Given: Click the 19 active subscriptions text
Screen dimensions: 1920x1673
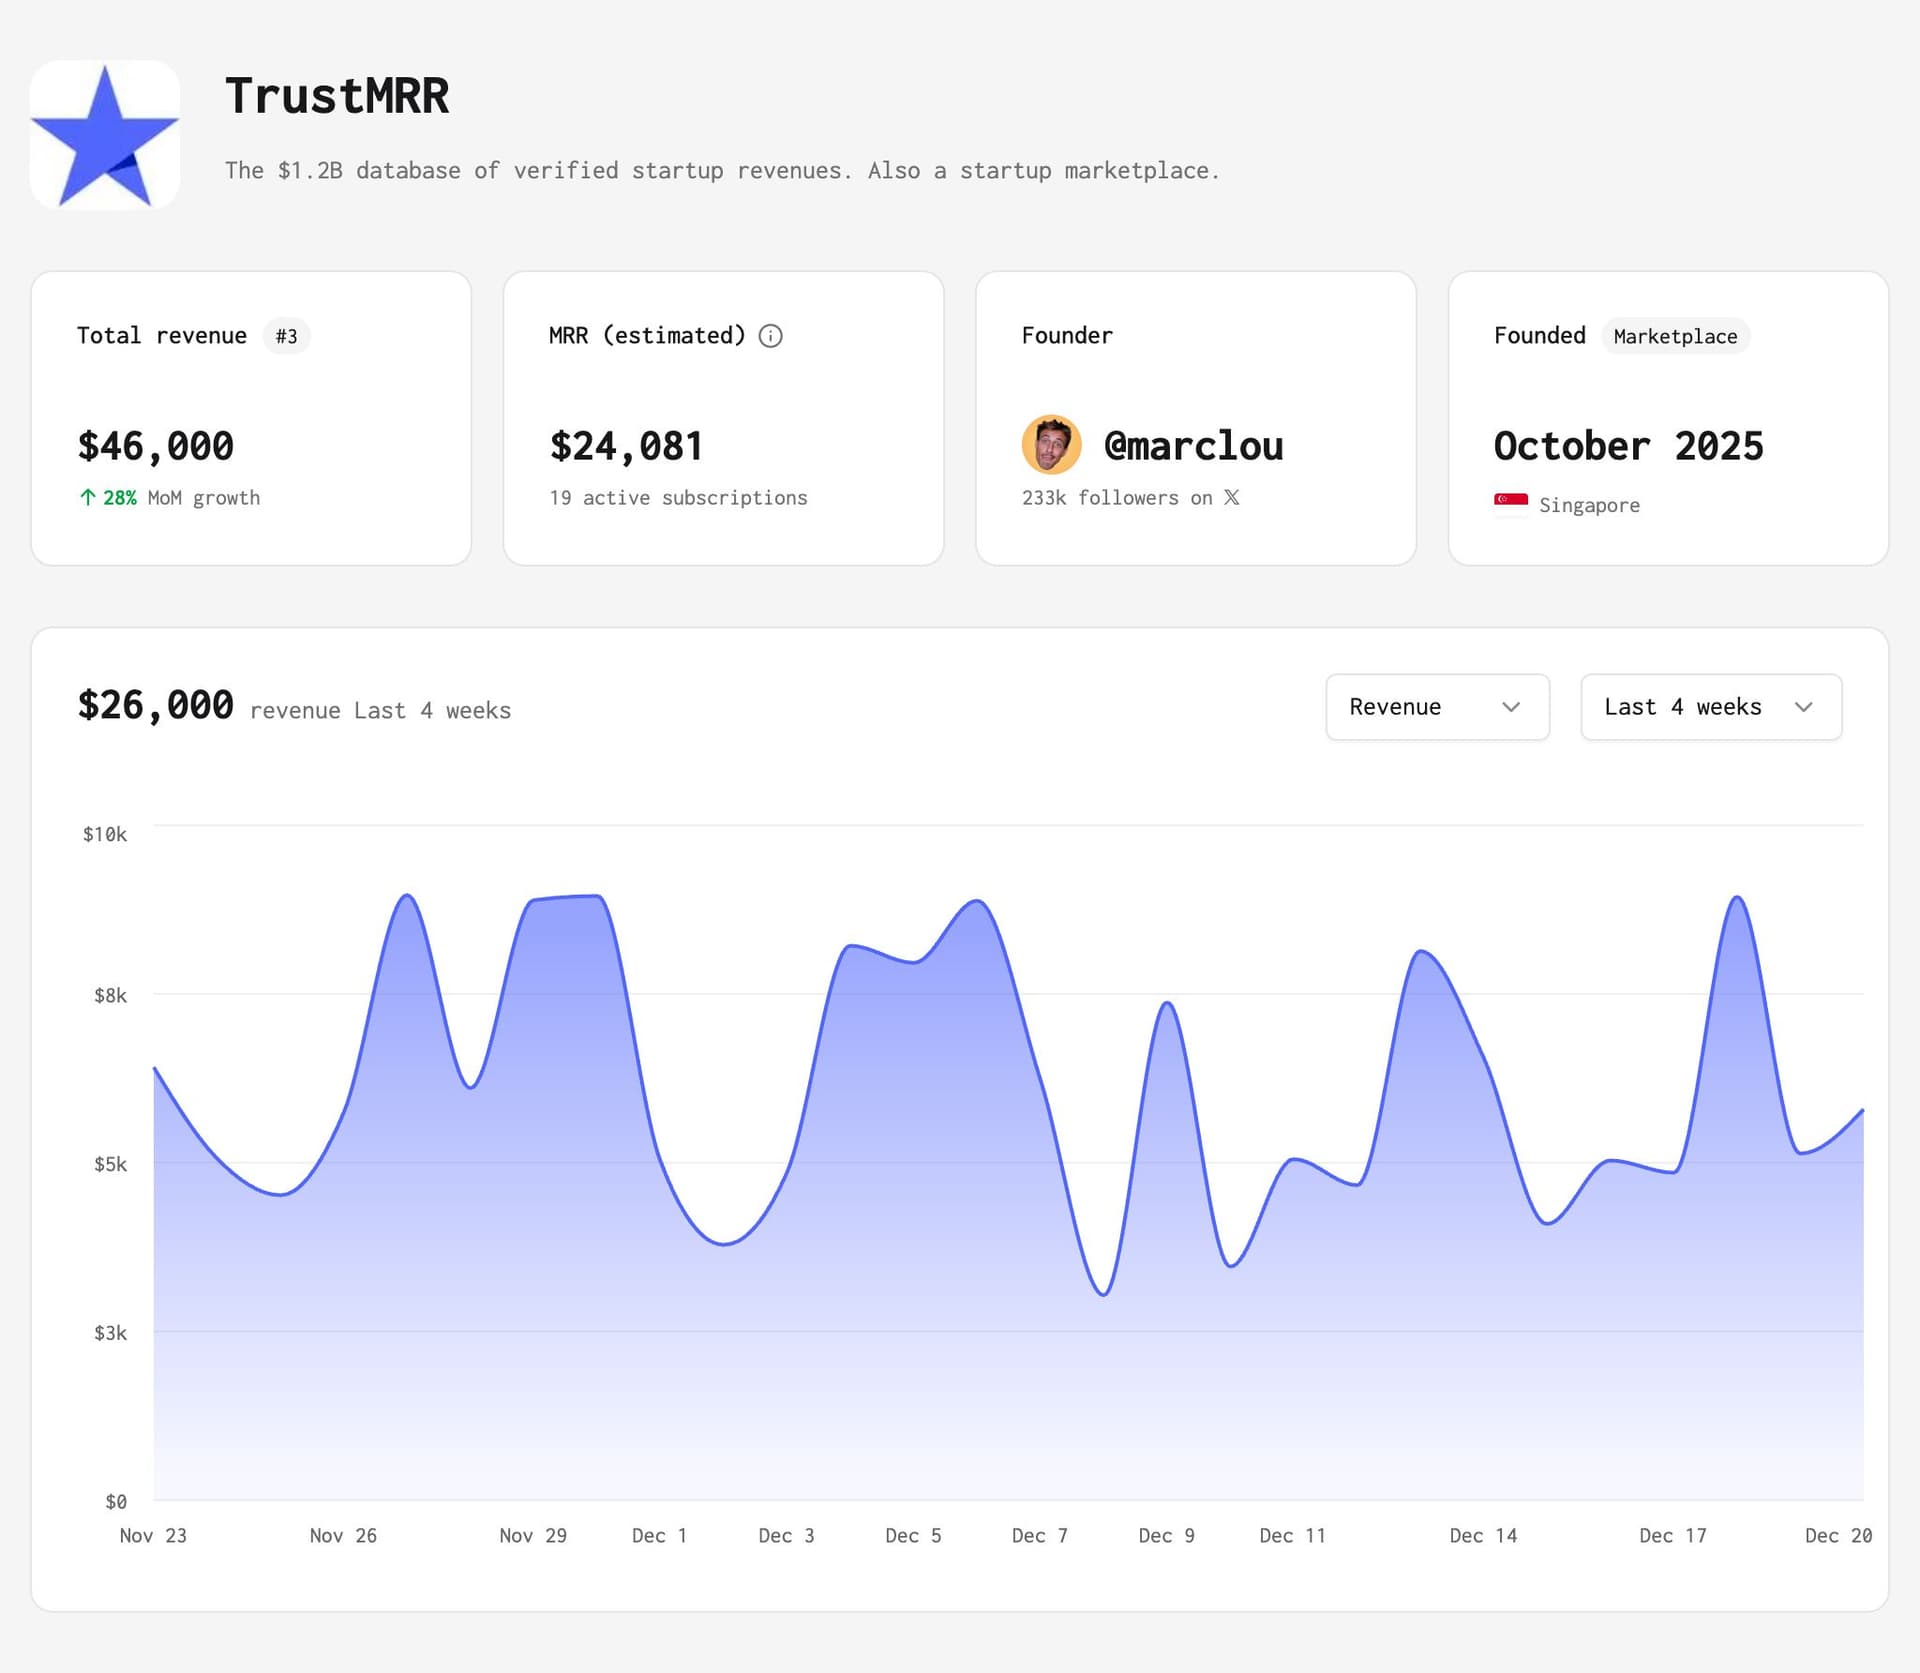Looking at the screenshot, I should coord(678,497).
